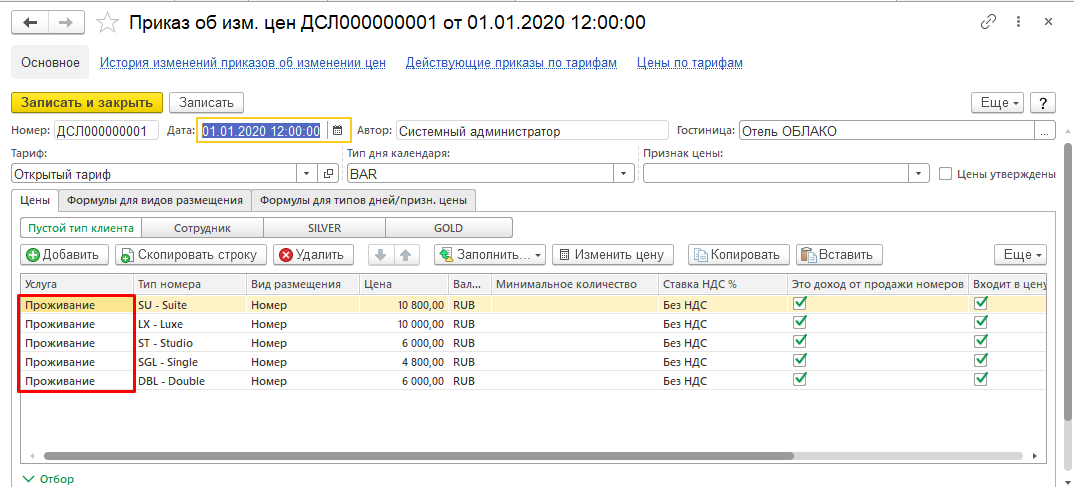The image size is (1074, 487).
Task: Move row up with up arrow button
Action: pyautogui.click(x=405, y=255)
